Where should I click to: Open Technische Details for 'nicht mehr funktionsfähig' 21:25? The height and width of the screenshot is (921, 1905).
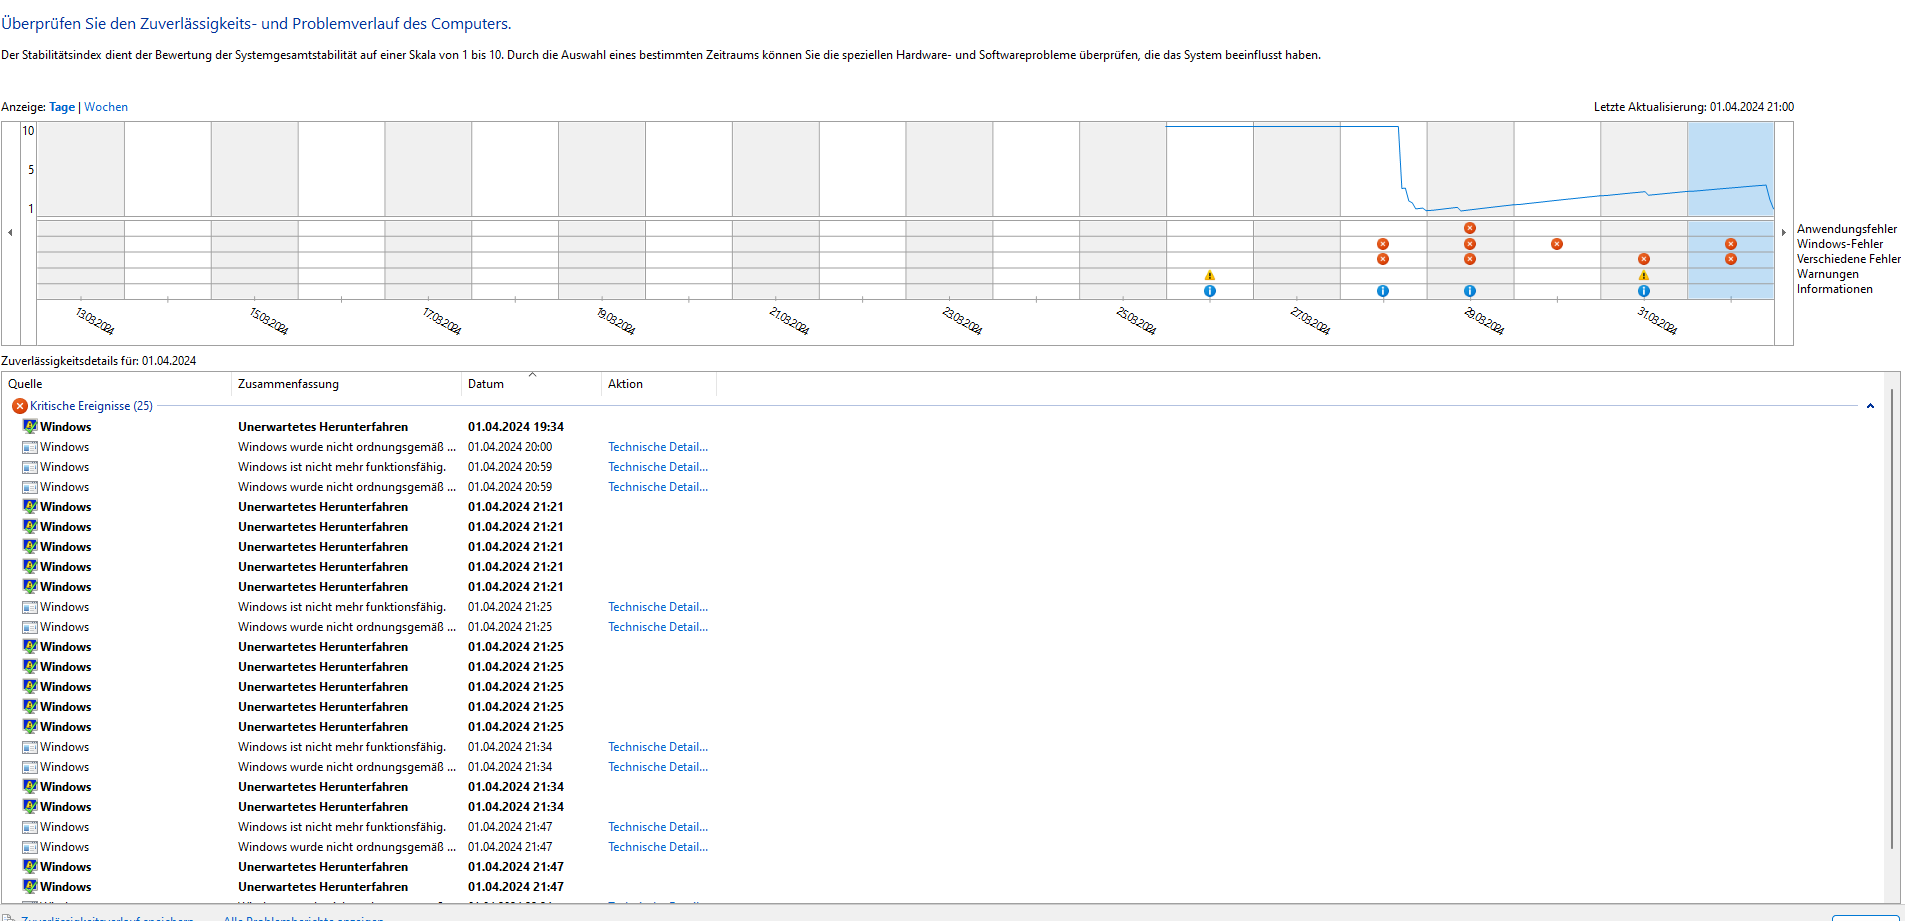(658, 607)
